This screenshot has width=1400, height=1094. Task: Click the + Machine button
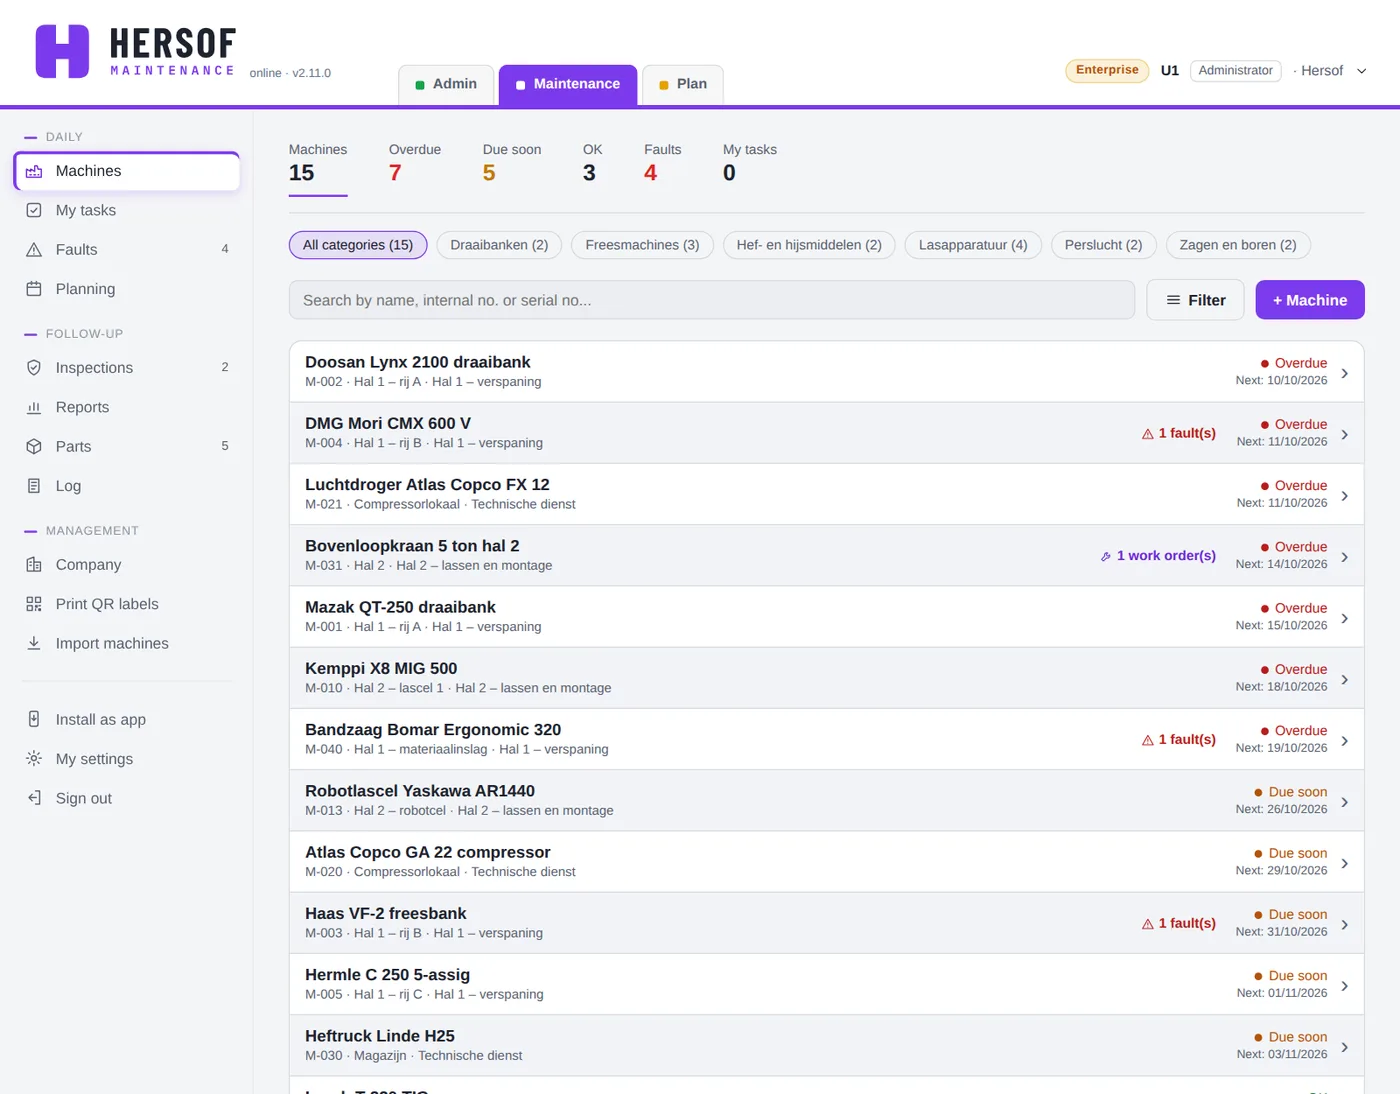coord(1310,300)
